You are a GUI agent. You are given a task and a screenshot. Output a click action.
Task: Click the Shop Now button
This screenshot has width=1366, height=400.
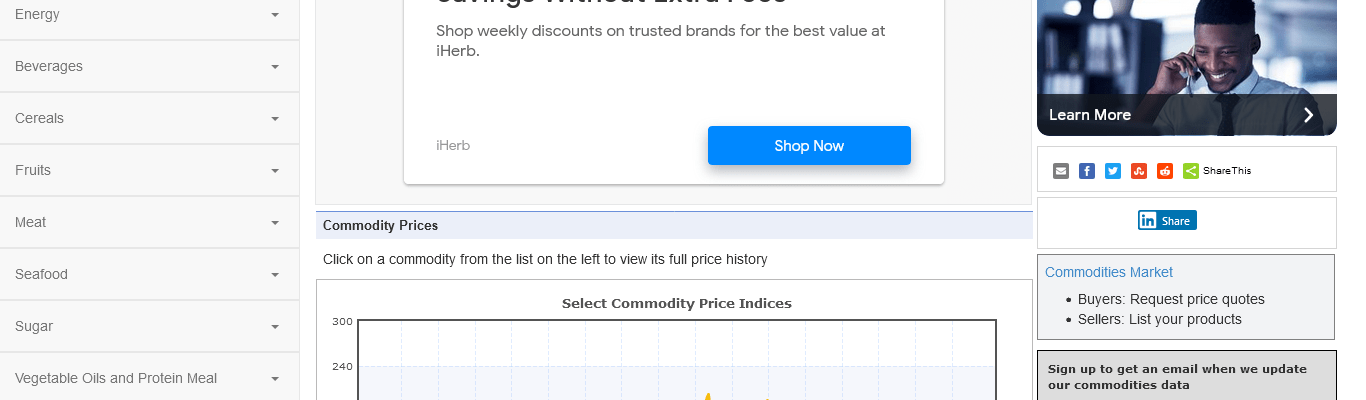click(x=809, y=146)
